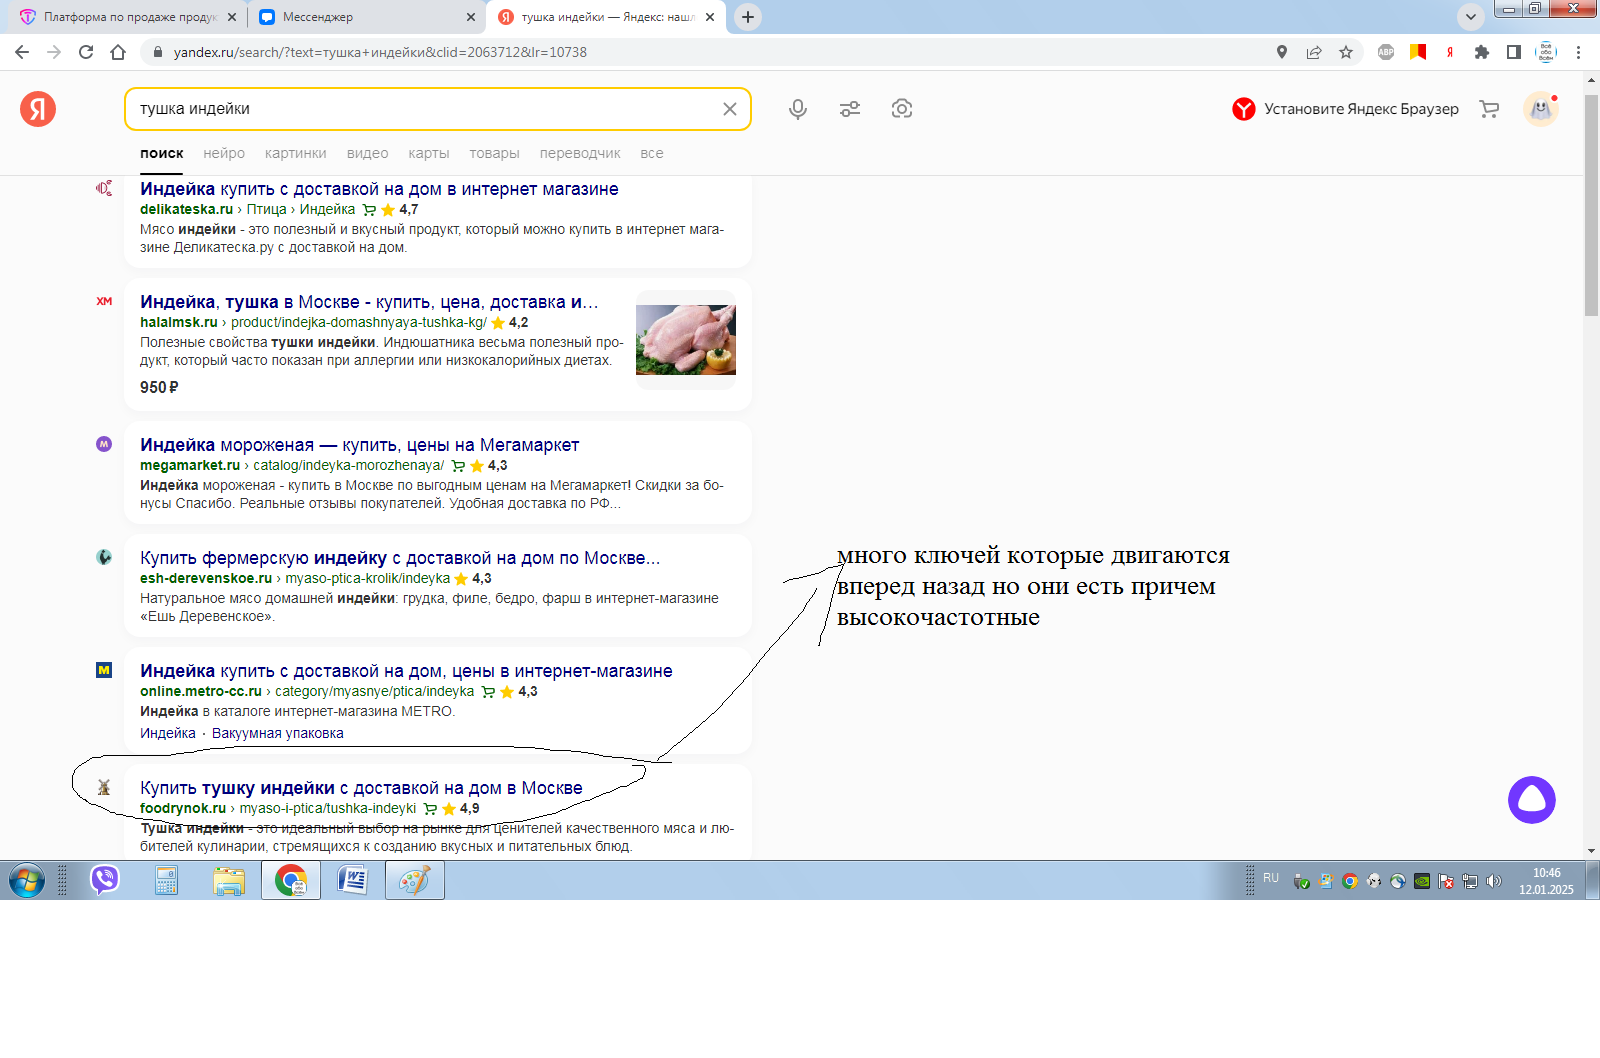Search by image with the camera icon
The width and height of the screenshot is (1600, 1058).
click(x=902, y=109)
